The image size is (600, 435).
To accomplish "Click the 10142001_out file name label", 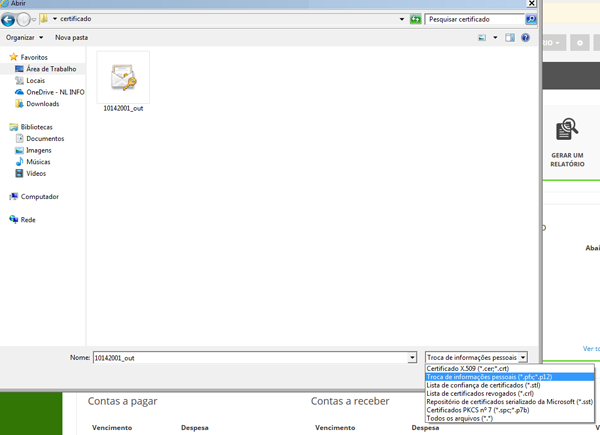I will [123, 108].
